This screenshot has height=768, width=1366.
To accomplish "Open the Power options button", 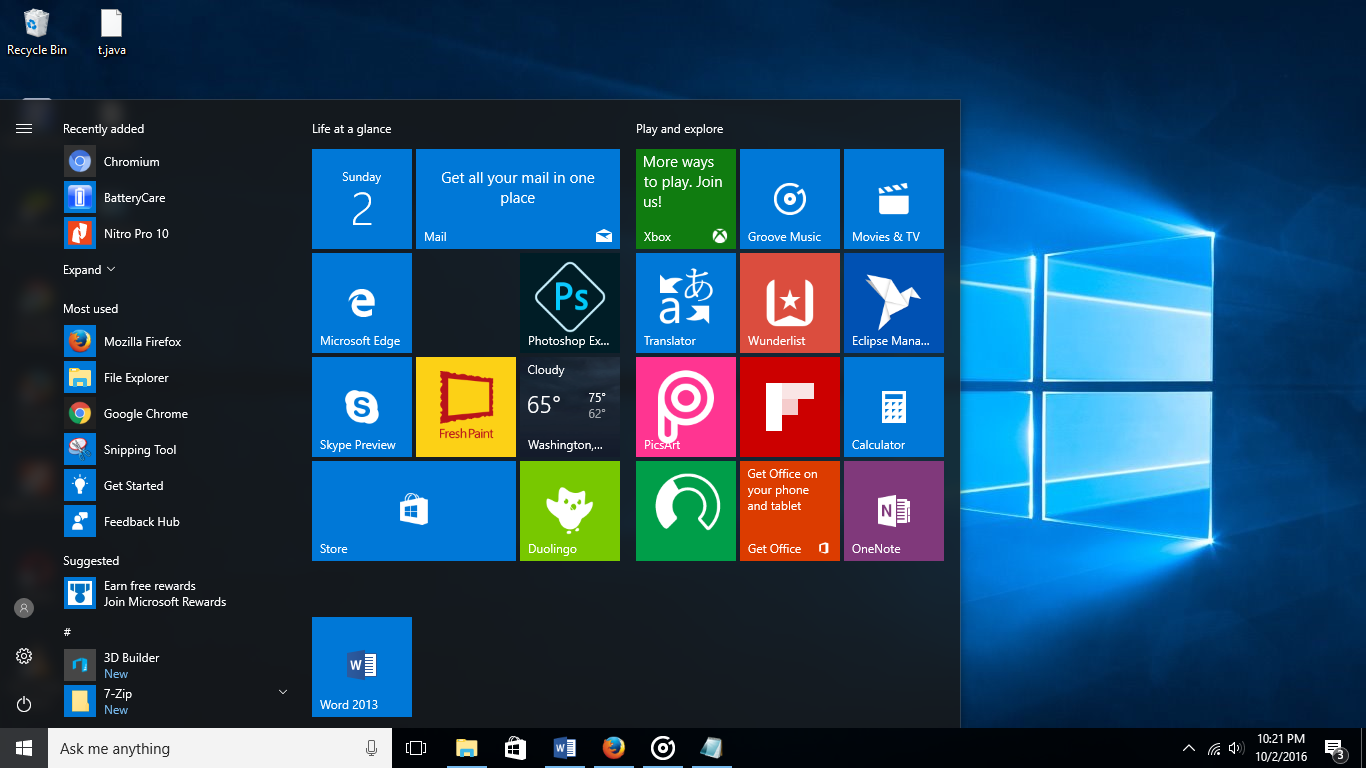I will [x=24, y=704].
